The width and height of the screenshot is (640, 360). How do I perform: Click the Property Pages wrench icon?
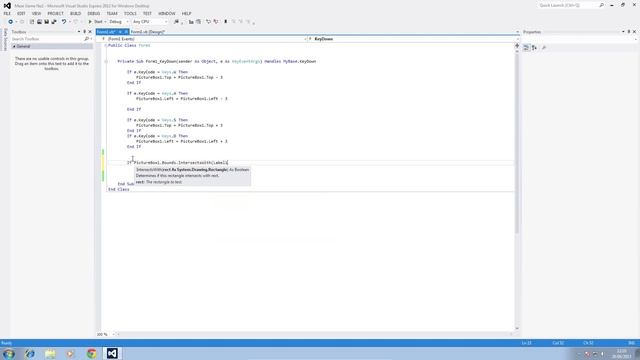click(x=544, y=48)
